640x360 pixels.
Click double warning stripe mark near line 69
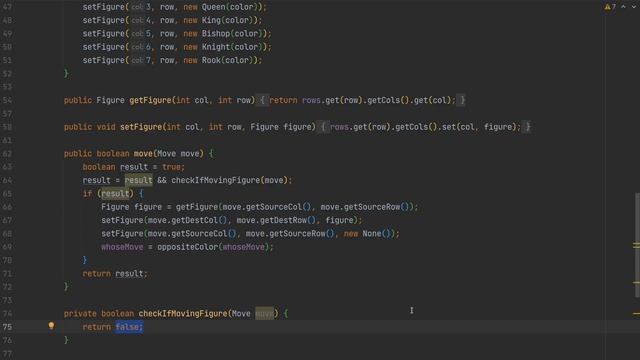[x=636, y=245]
